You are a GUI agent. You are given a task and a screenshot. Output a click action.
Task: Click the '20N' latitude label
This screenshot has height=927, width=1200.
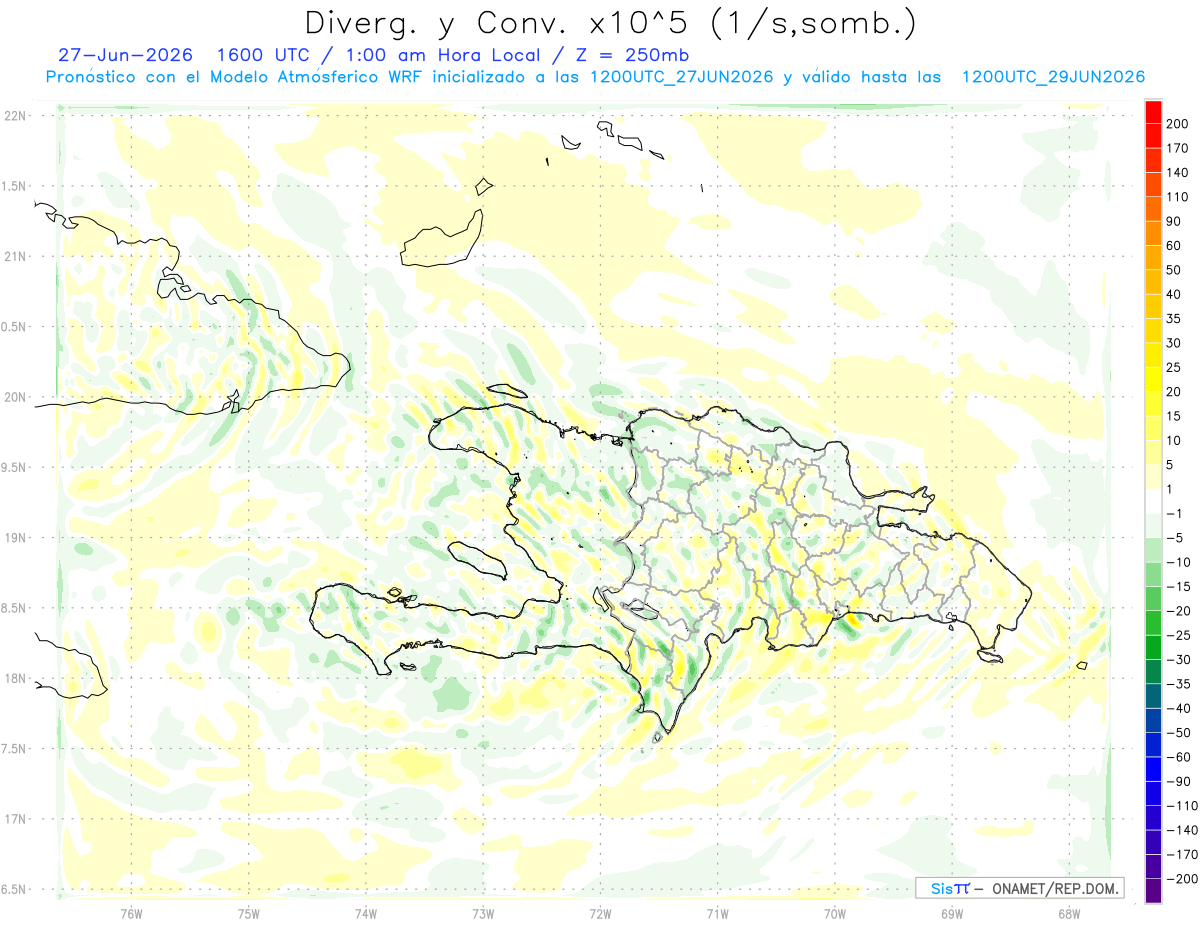[15, 397]
